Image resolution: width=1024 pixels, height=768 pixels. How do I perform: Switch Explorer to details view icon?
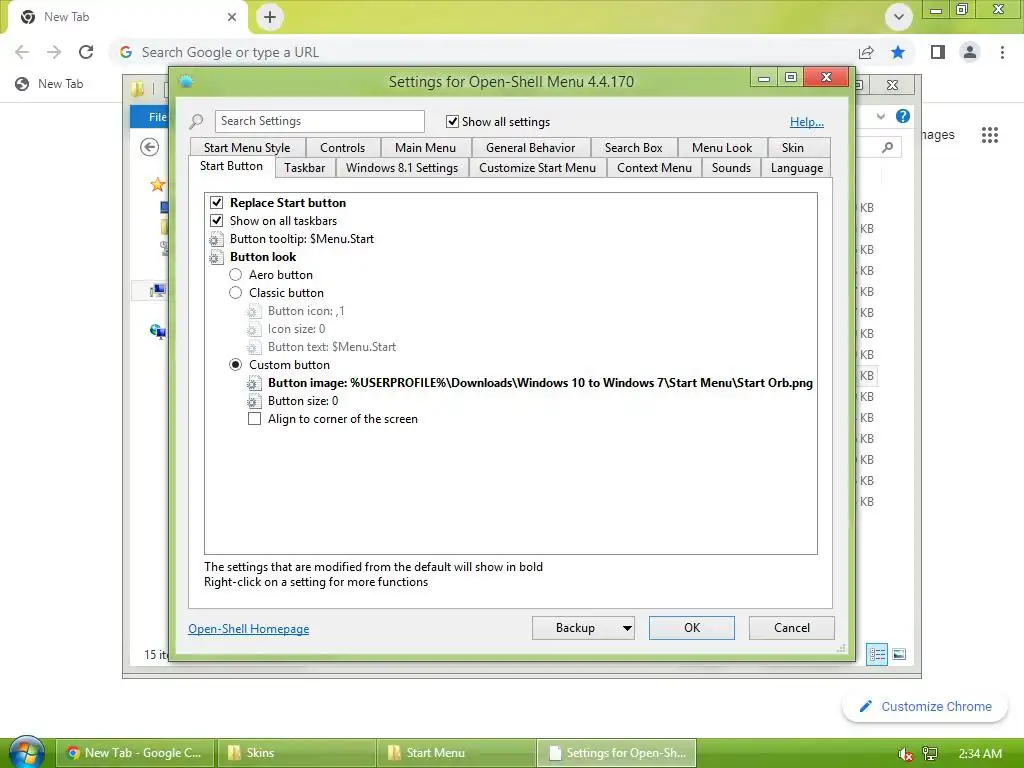877,654
